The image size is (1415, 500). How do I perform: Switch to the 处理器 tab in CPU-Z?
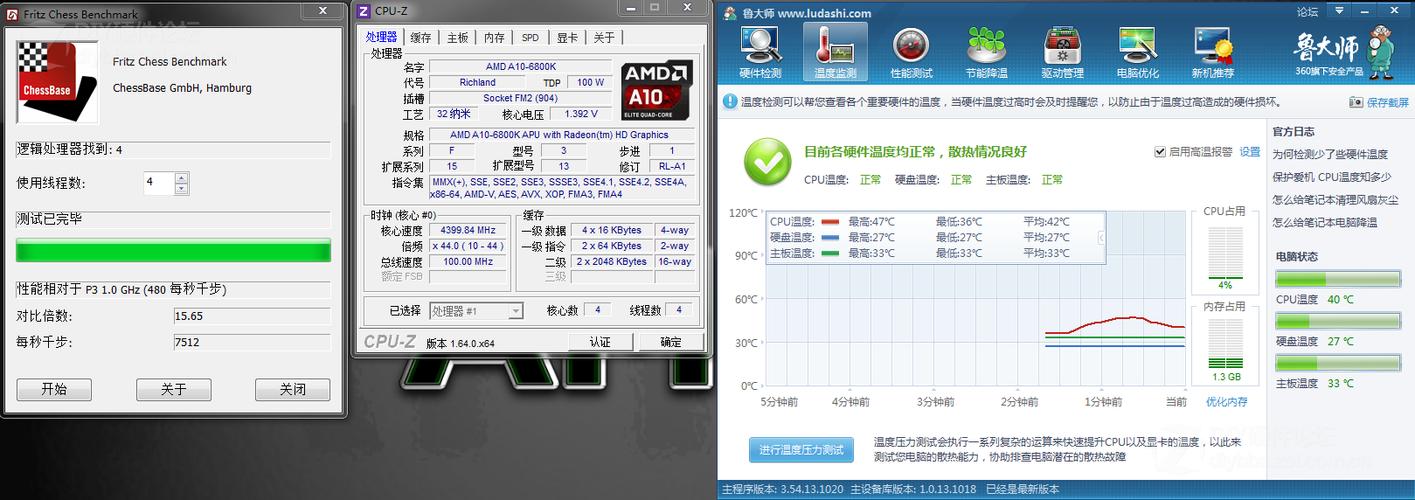382,37
